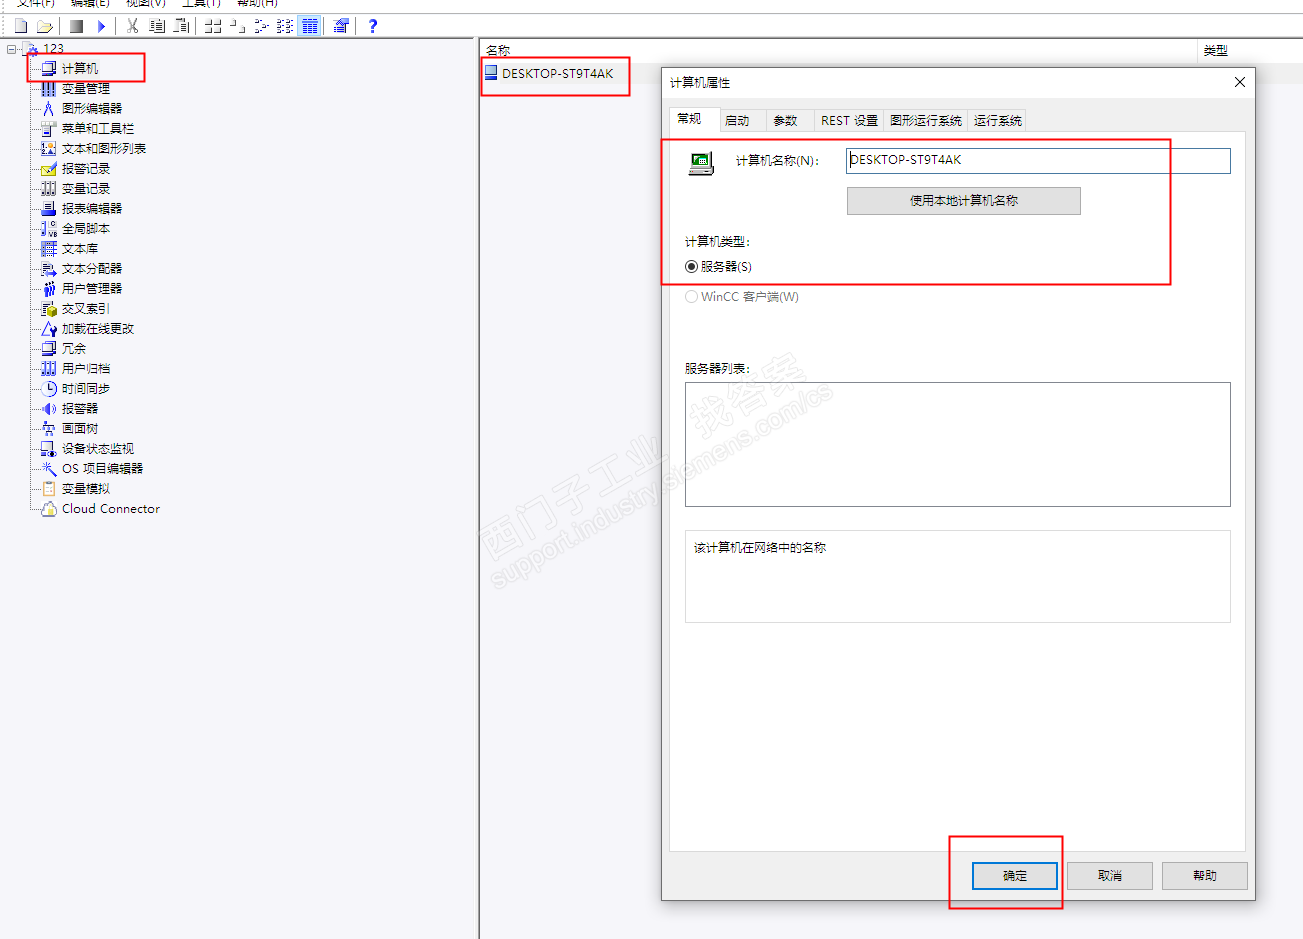Screen dimensions: 1303x939
Task: Switch to small icons view
Action: pos(237,26)
